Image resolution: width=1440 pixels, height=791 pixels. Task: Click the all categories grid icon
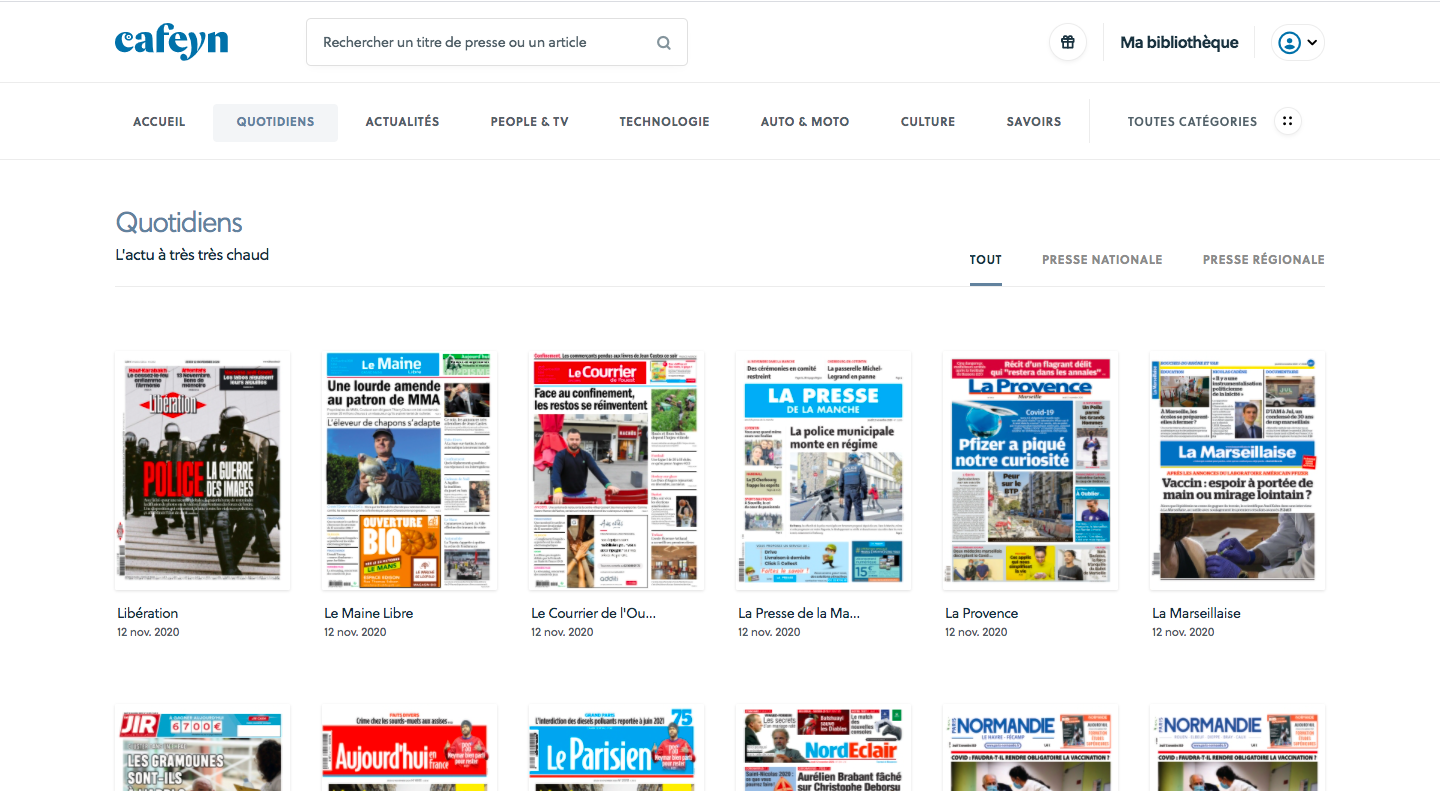(1288, 121)
